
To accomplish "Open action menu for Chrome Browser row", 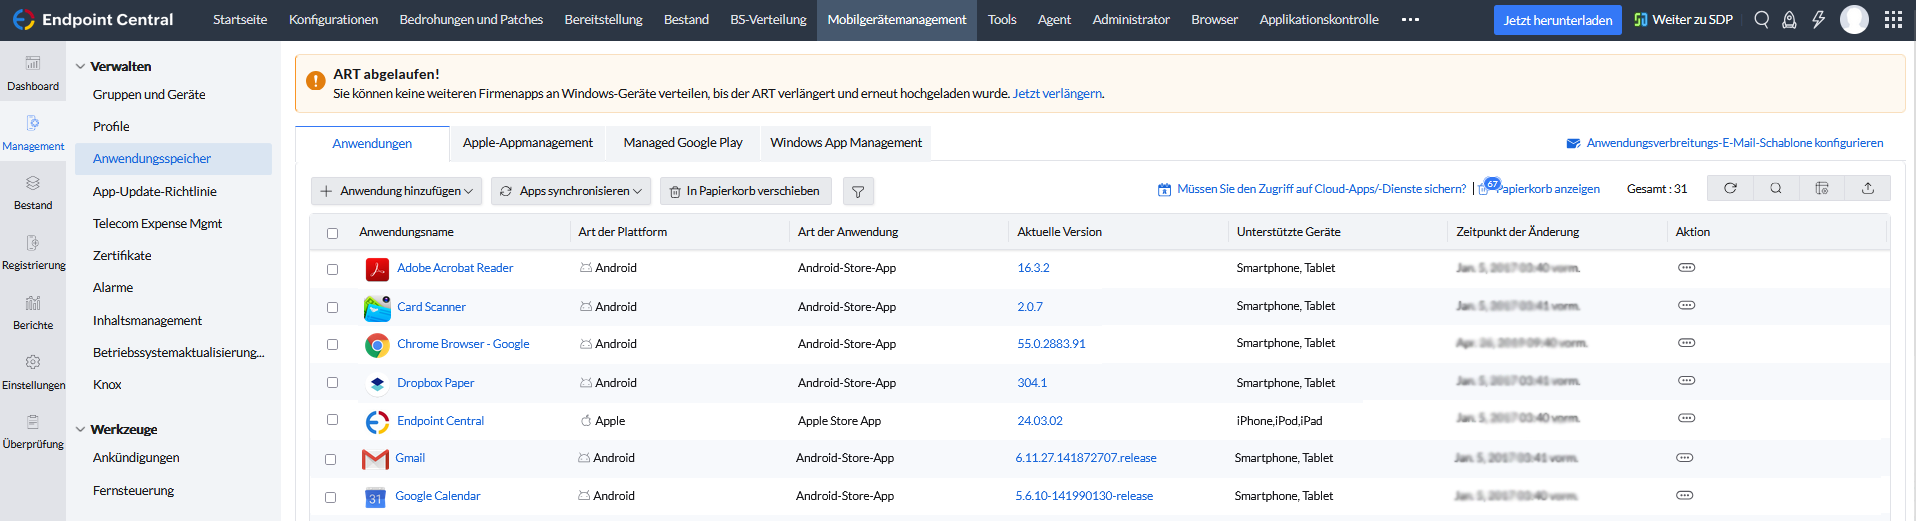I will [x=1686, y=343].
